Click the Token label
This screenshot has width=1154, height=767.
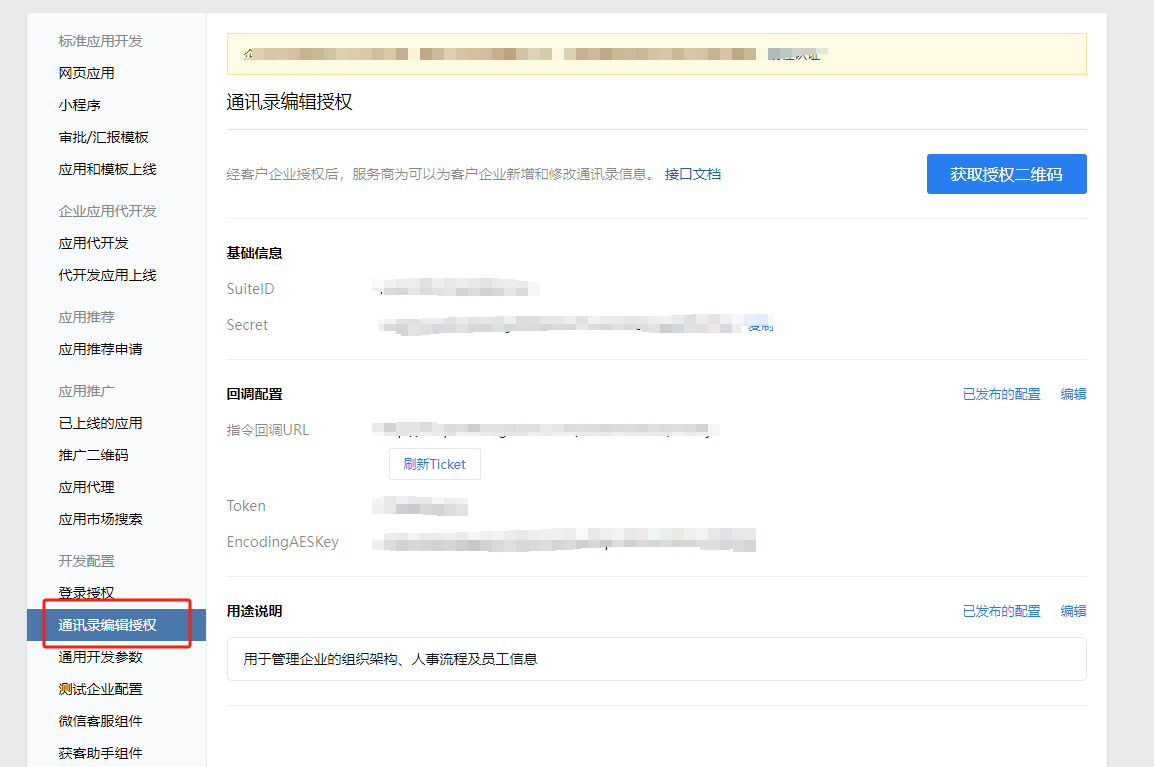click(x=246, y=506)
